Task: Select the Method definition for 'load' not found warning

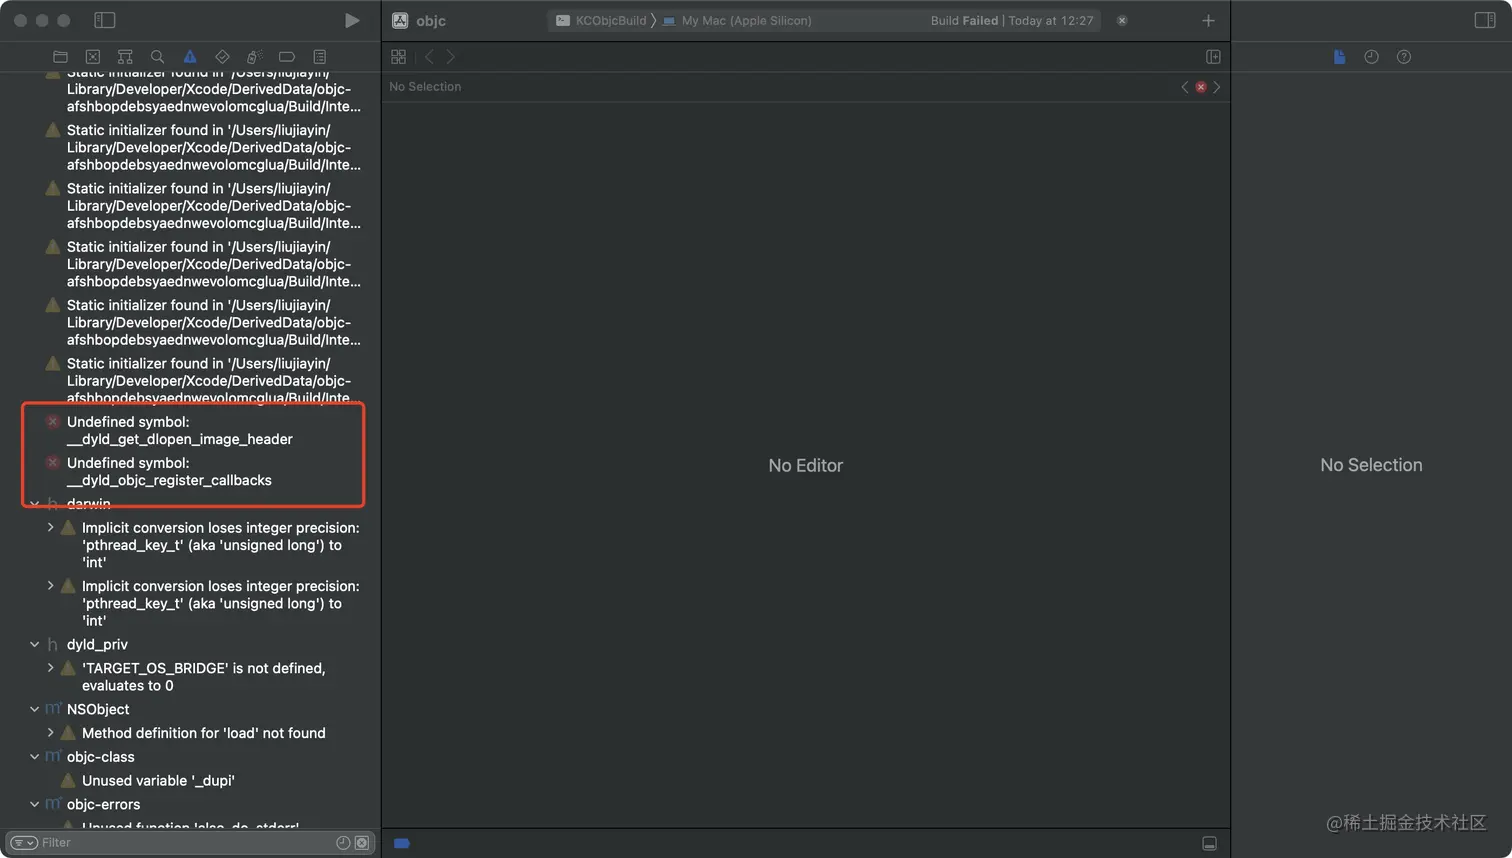Action: (203, 733)
